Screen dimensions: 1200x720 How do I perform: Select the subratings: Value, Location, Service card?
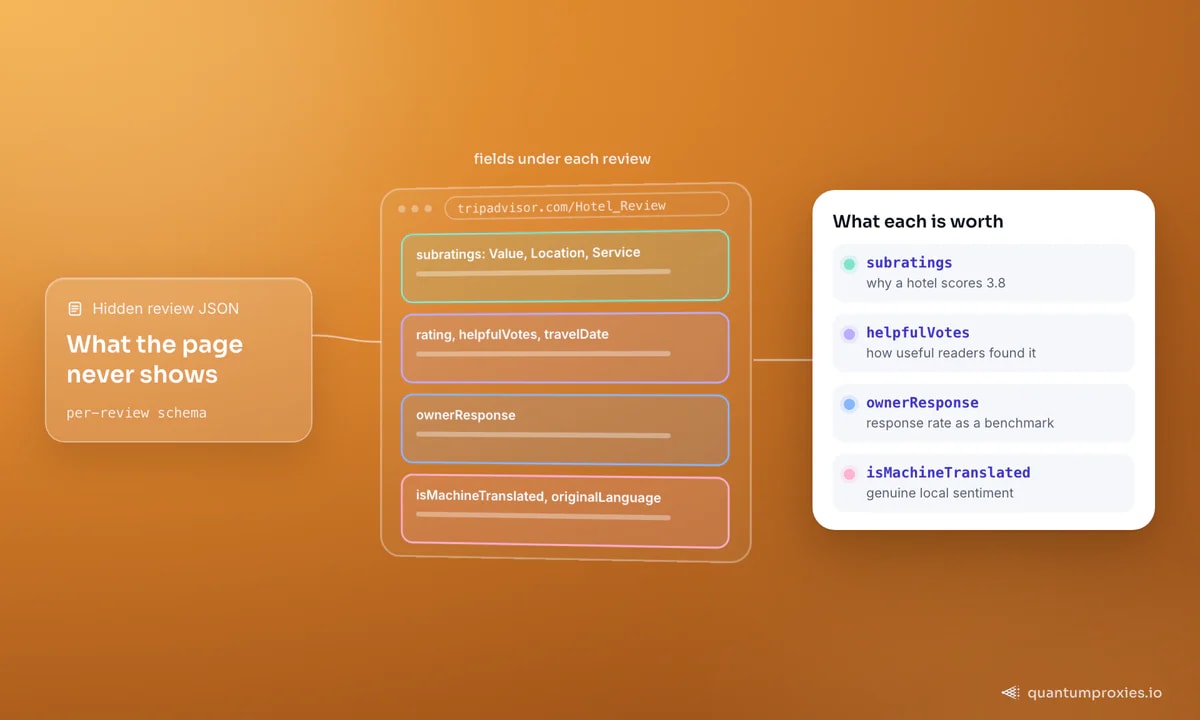pos(565,265)
